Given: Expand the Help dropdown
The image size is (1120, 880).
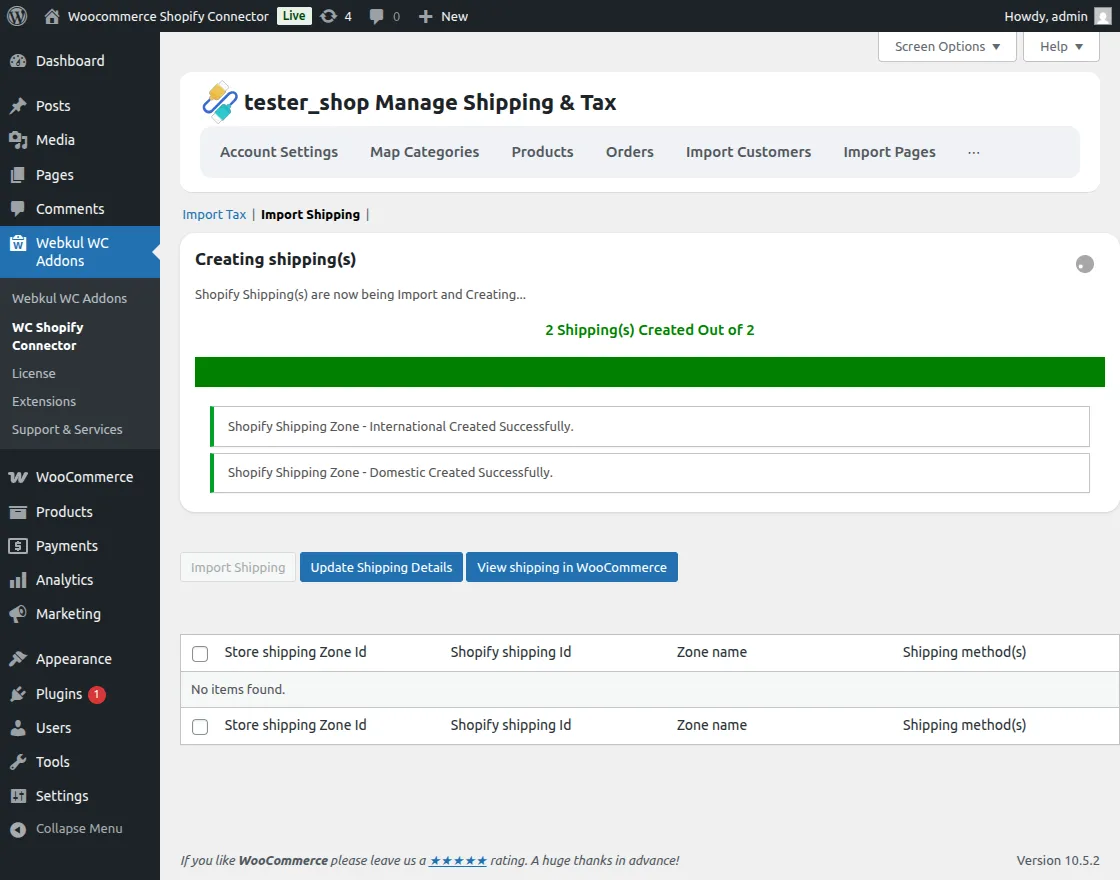Looking at the screenshot, I should pyautogui.click(x=1061, y=47).
